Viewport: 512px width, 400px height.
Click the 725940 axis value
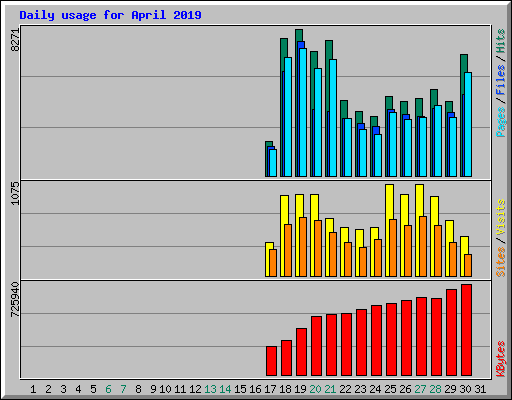click(x=15, y=300)
